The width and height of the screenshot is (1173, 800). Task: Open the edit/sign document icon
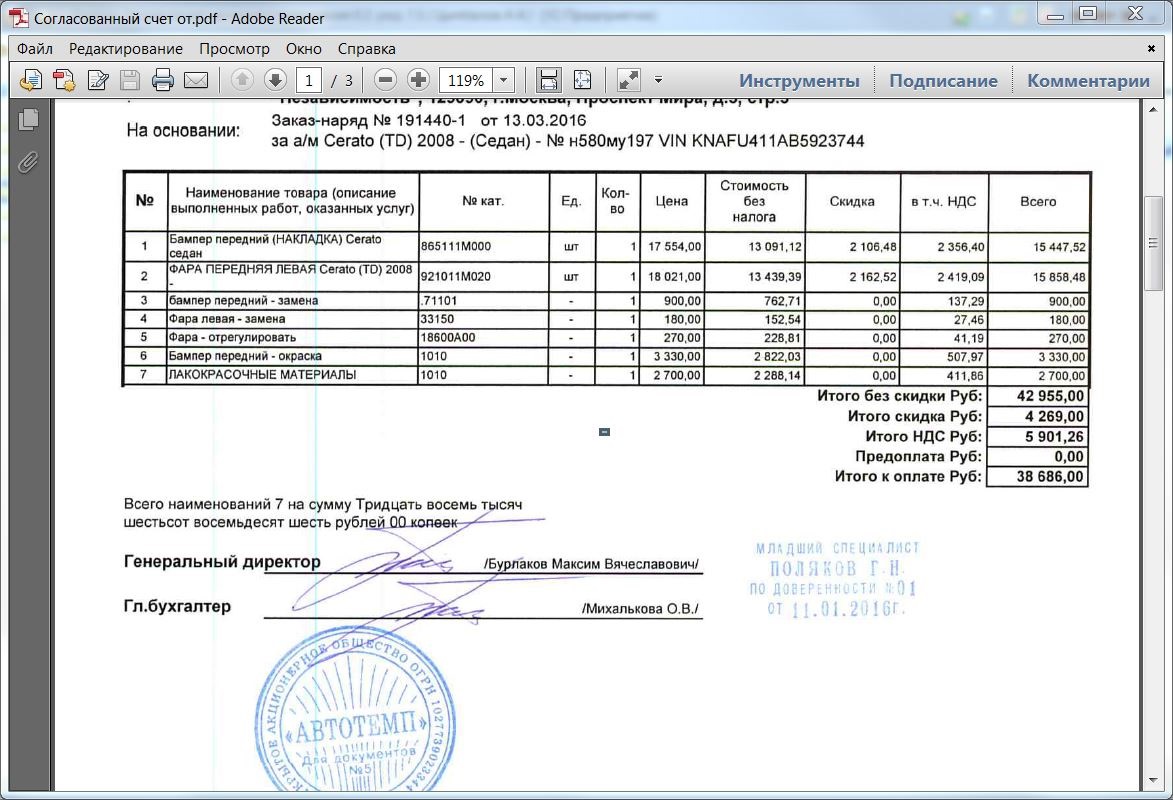[x=98, y=80]
